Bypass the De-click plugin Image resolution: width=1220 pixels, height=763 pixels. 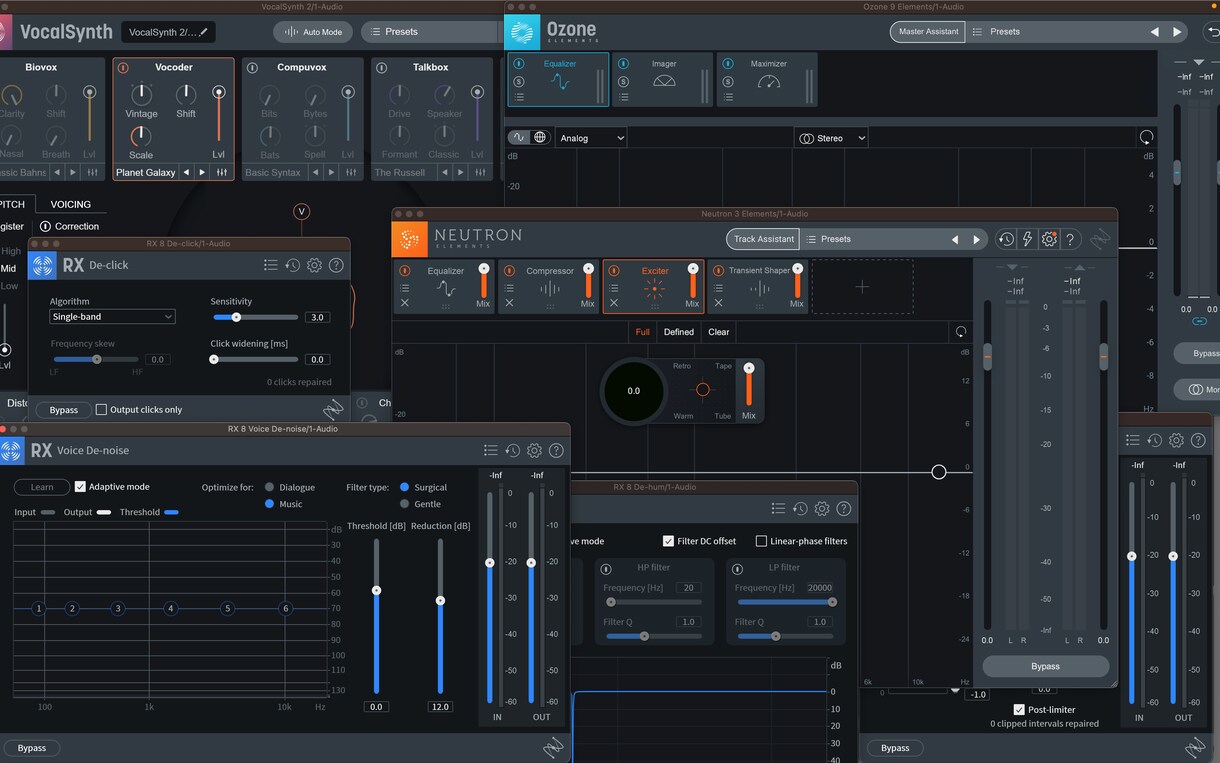64,410
